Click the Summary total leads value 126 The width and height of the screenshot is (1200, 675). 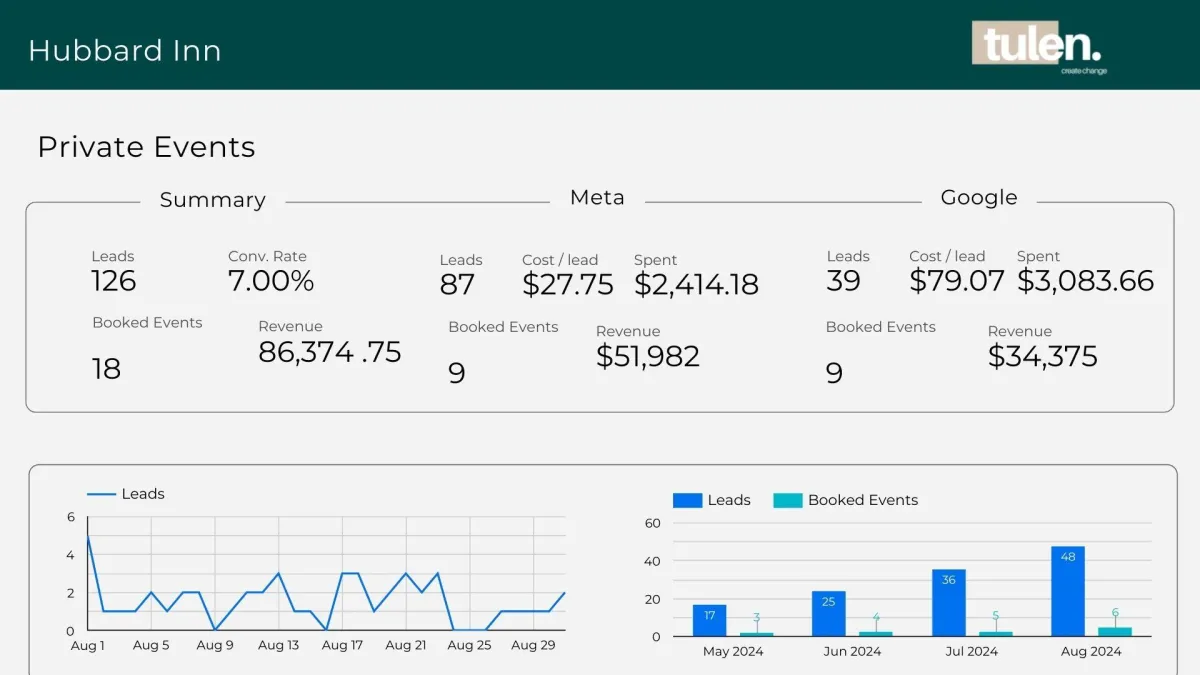113,281
